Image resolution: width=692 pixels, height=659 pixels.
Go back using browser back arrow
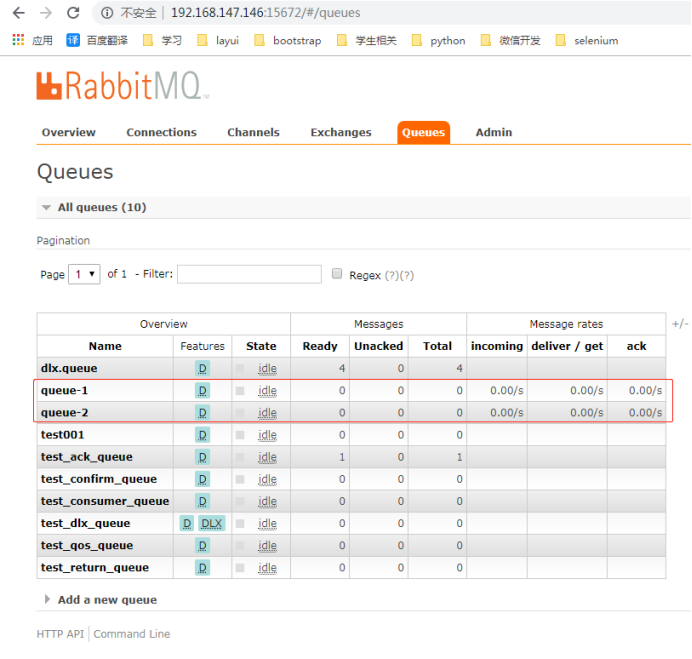pyautogui.click(x=19, y=13)
